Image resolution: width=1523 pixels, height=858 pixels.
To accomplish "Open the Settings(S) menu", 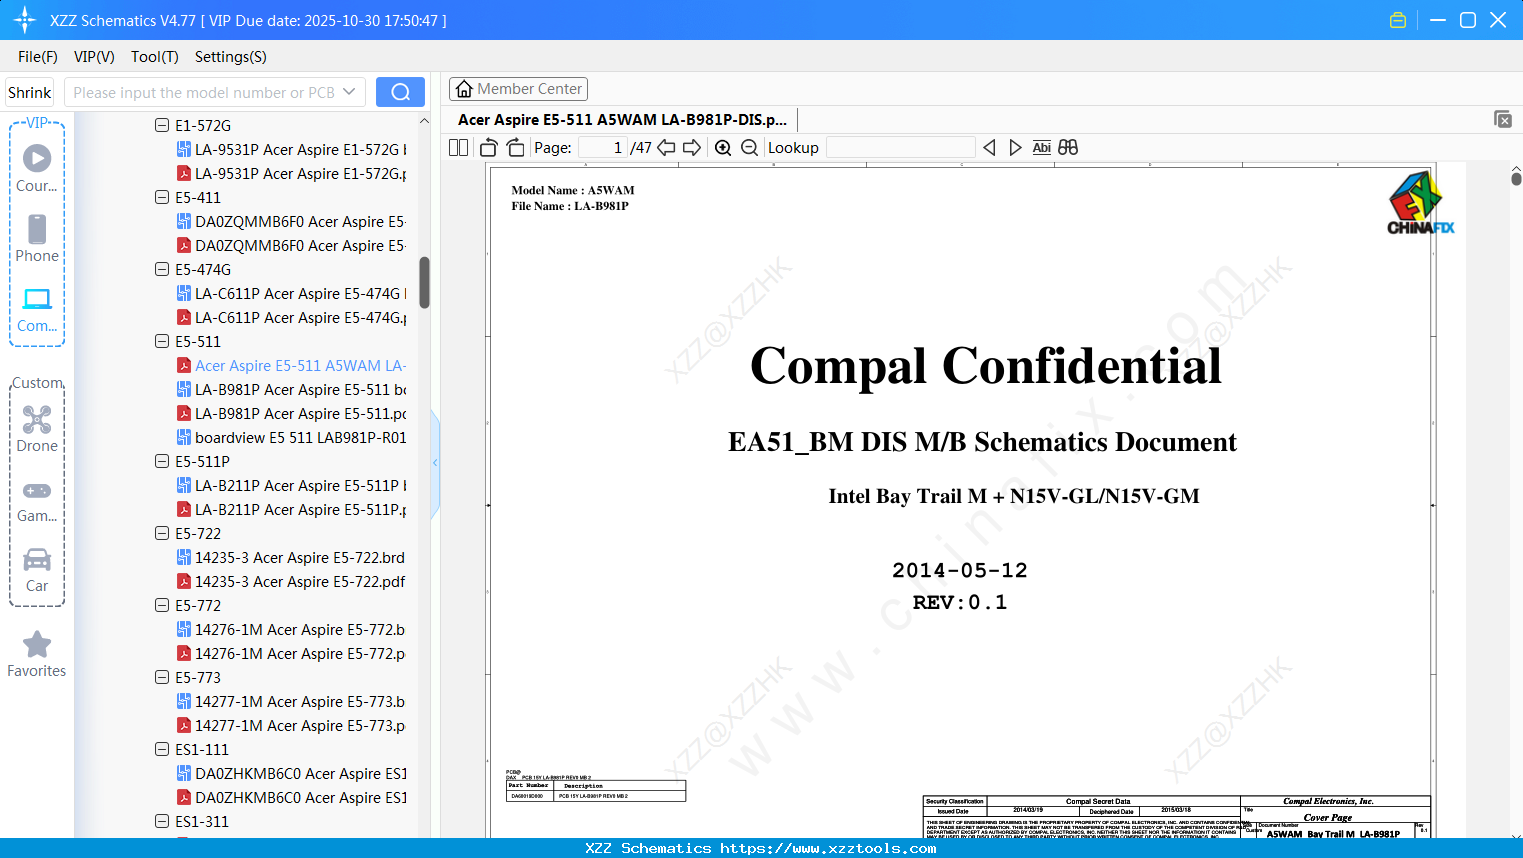I will point(231,57).
